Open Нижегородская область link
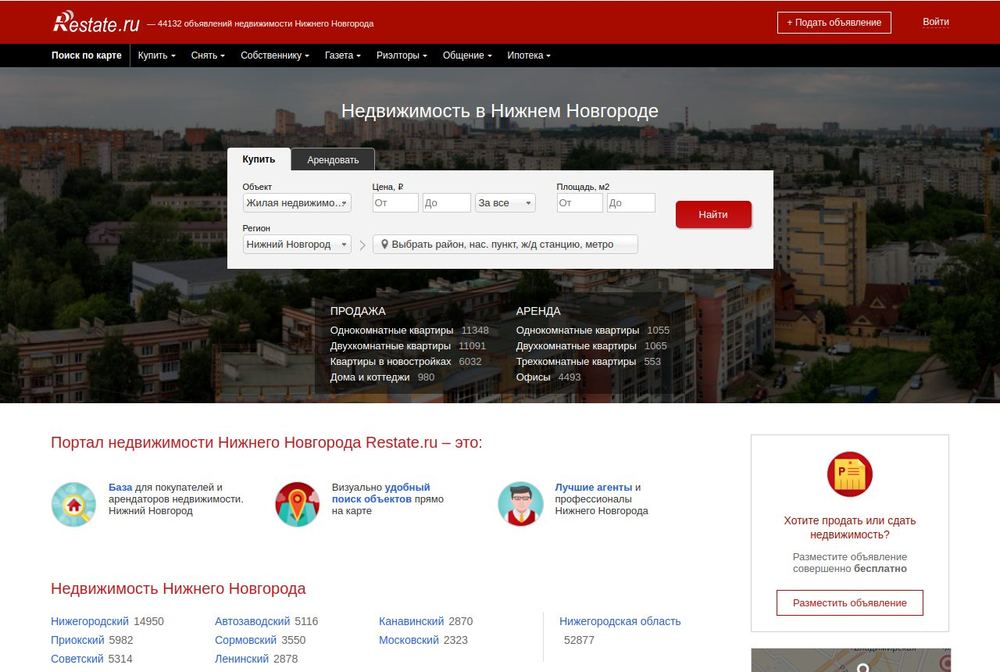The height and width of the screenshot is (672, 1000). pos(620,621)
